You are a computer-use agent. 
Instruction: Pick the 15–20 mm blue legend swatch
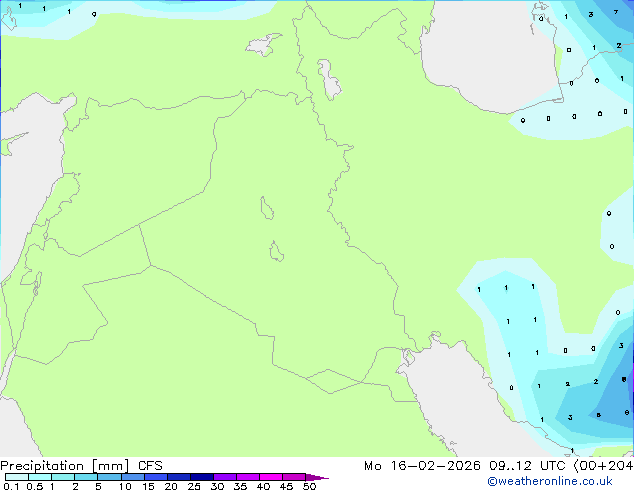point(155,477)
